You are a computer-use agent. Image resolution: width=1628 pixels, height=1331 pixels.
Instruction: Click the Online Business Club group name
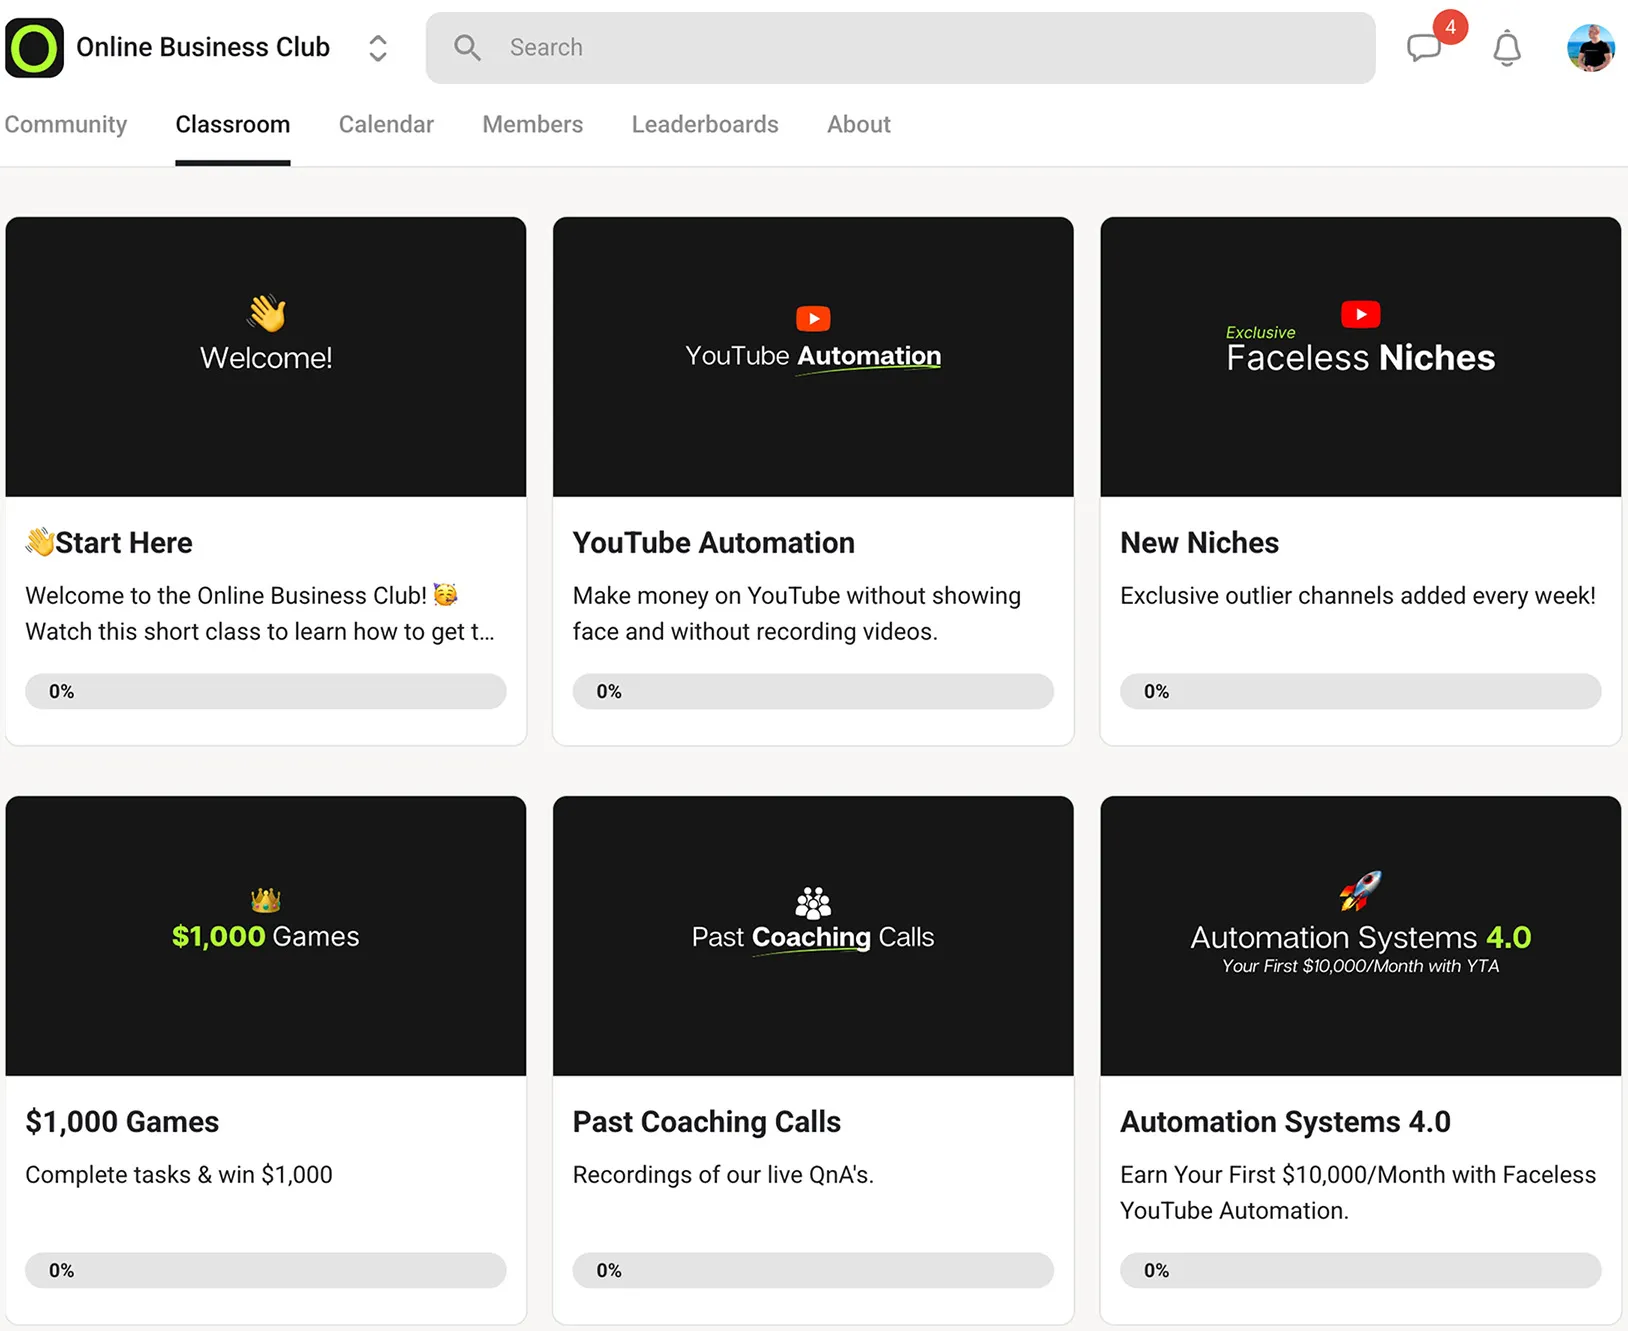[203, 47]
